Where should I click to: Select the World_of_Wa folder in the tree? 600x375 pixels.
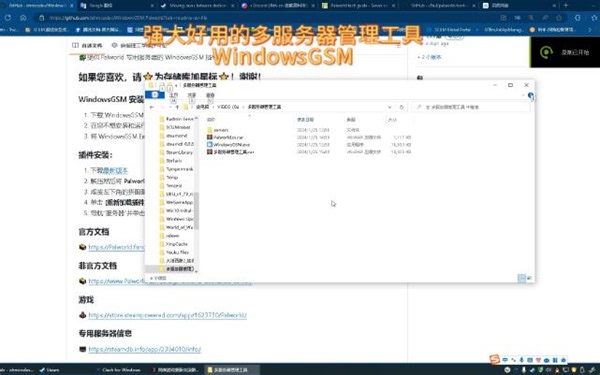tap(176, 227)
